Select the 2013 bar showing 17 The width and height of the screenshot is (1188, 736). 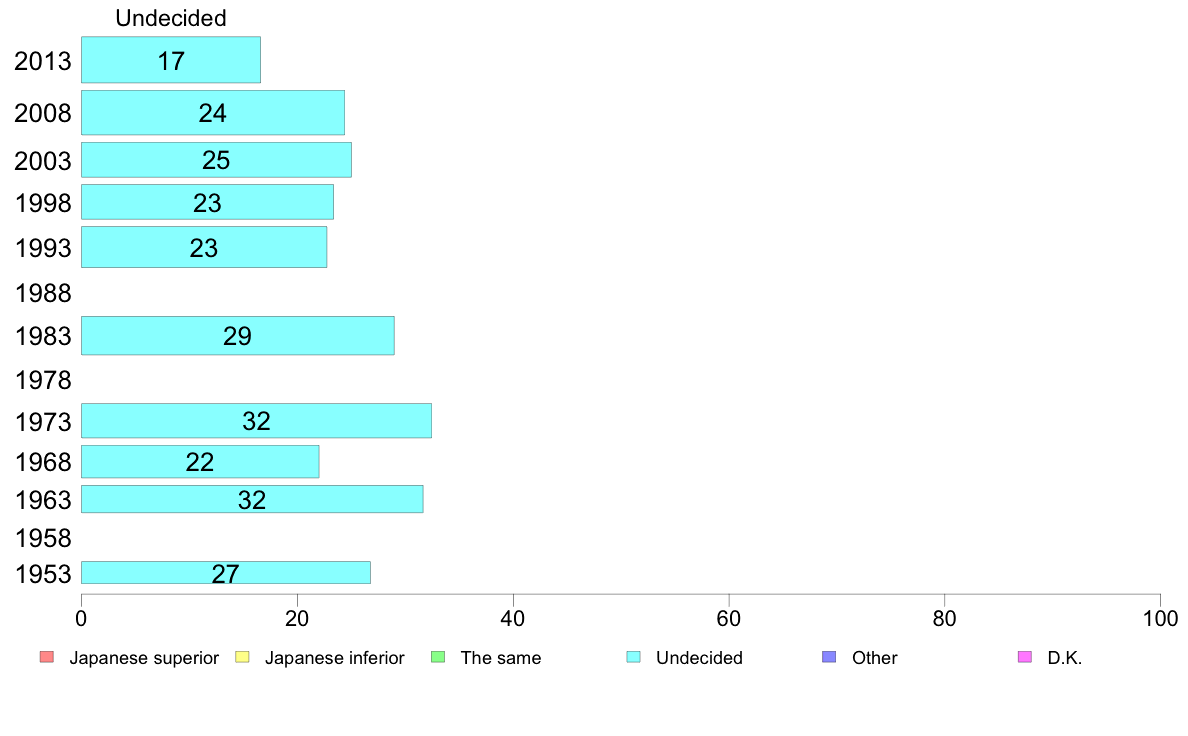(x=170, y=60)
